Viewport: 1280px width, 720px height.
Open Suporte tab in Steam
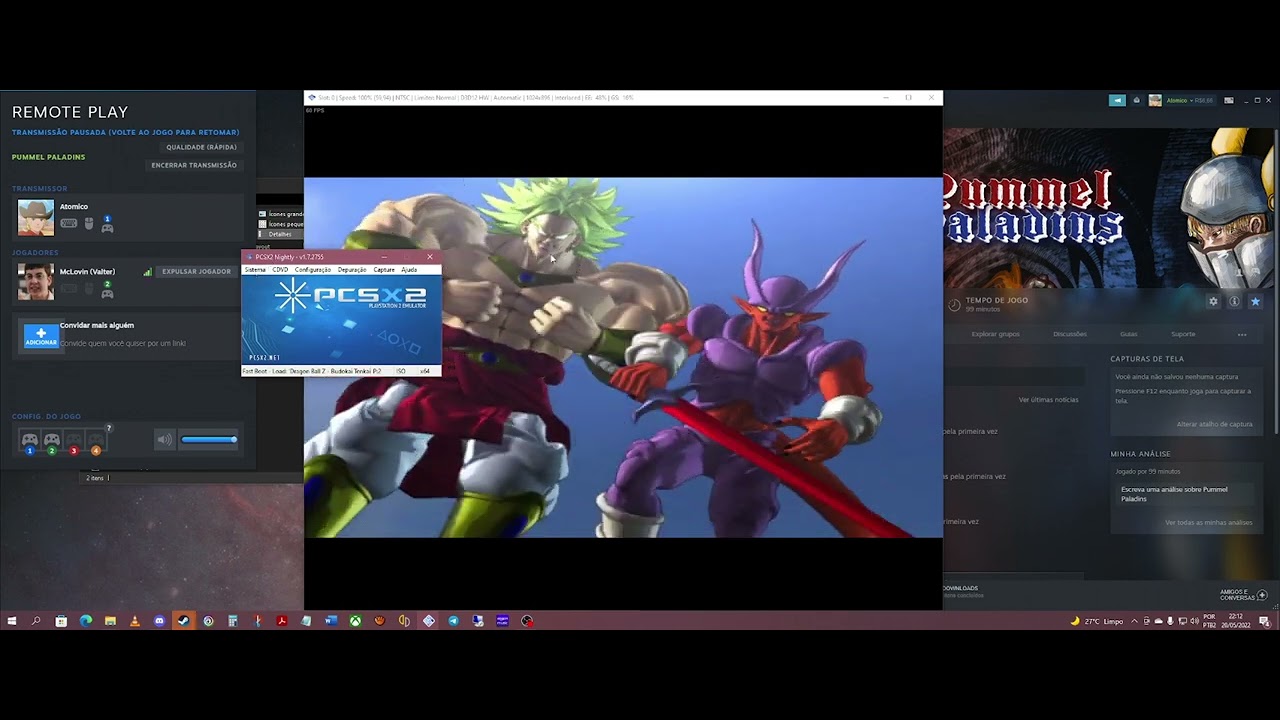[x=1183, y=334]
